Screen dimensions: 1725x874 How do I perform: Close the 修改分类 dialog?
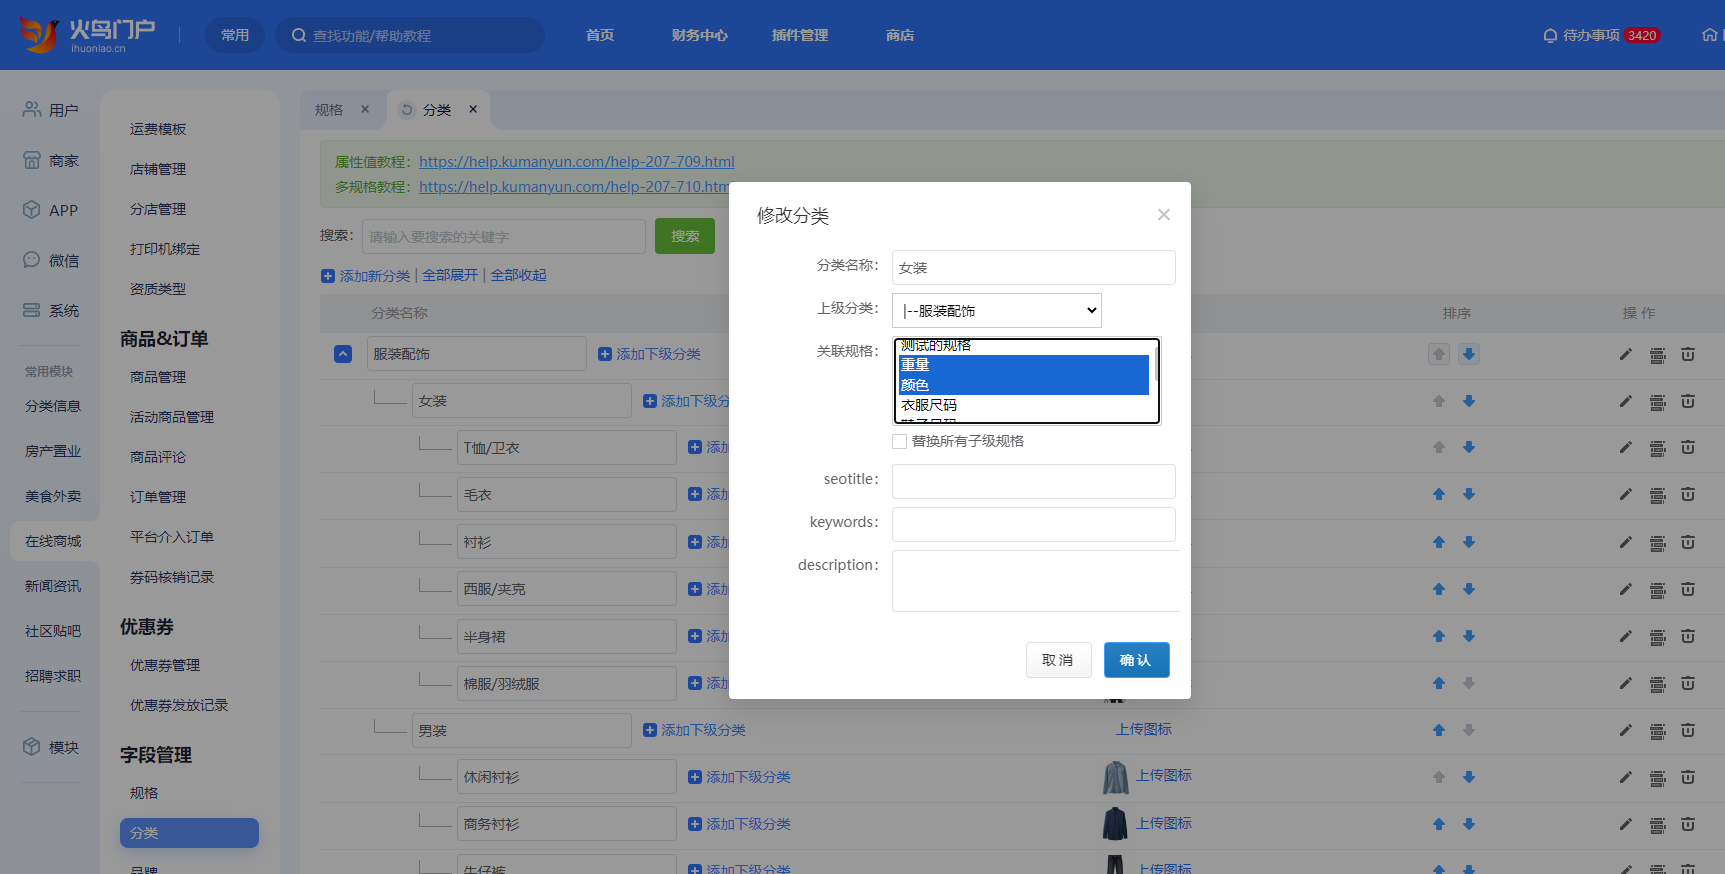click(1164, 215)
